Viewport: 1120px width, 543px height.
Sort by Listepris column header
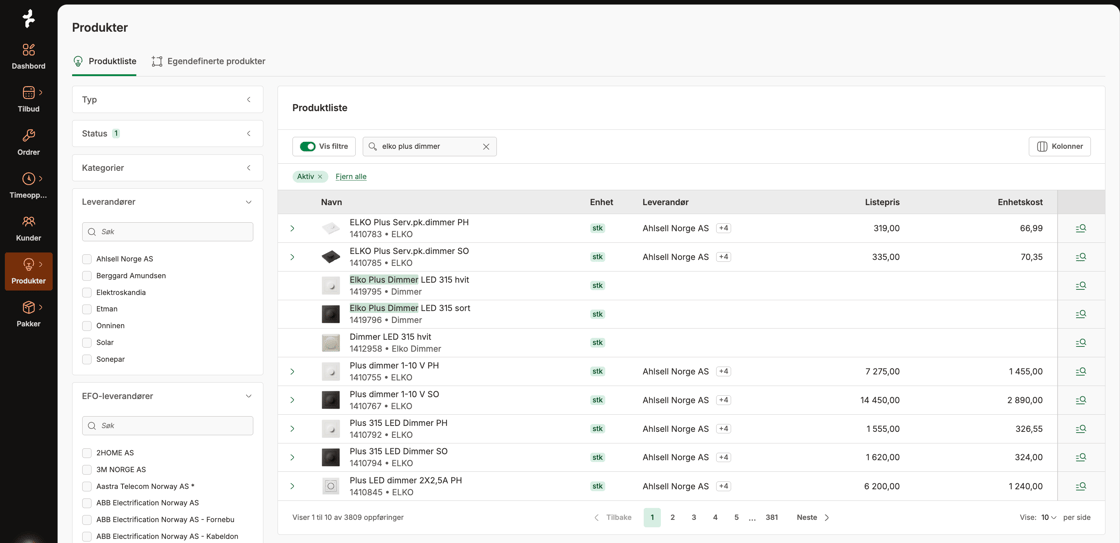point(882,202)
